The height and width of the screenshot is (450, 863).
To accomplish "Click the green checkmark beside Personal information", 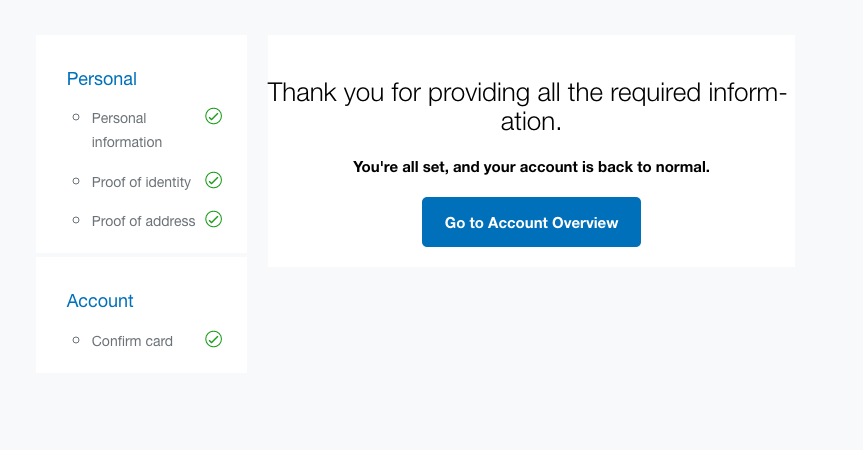I will coord(213,117).
